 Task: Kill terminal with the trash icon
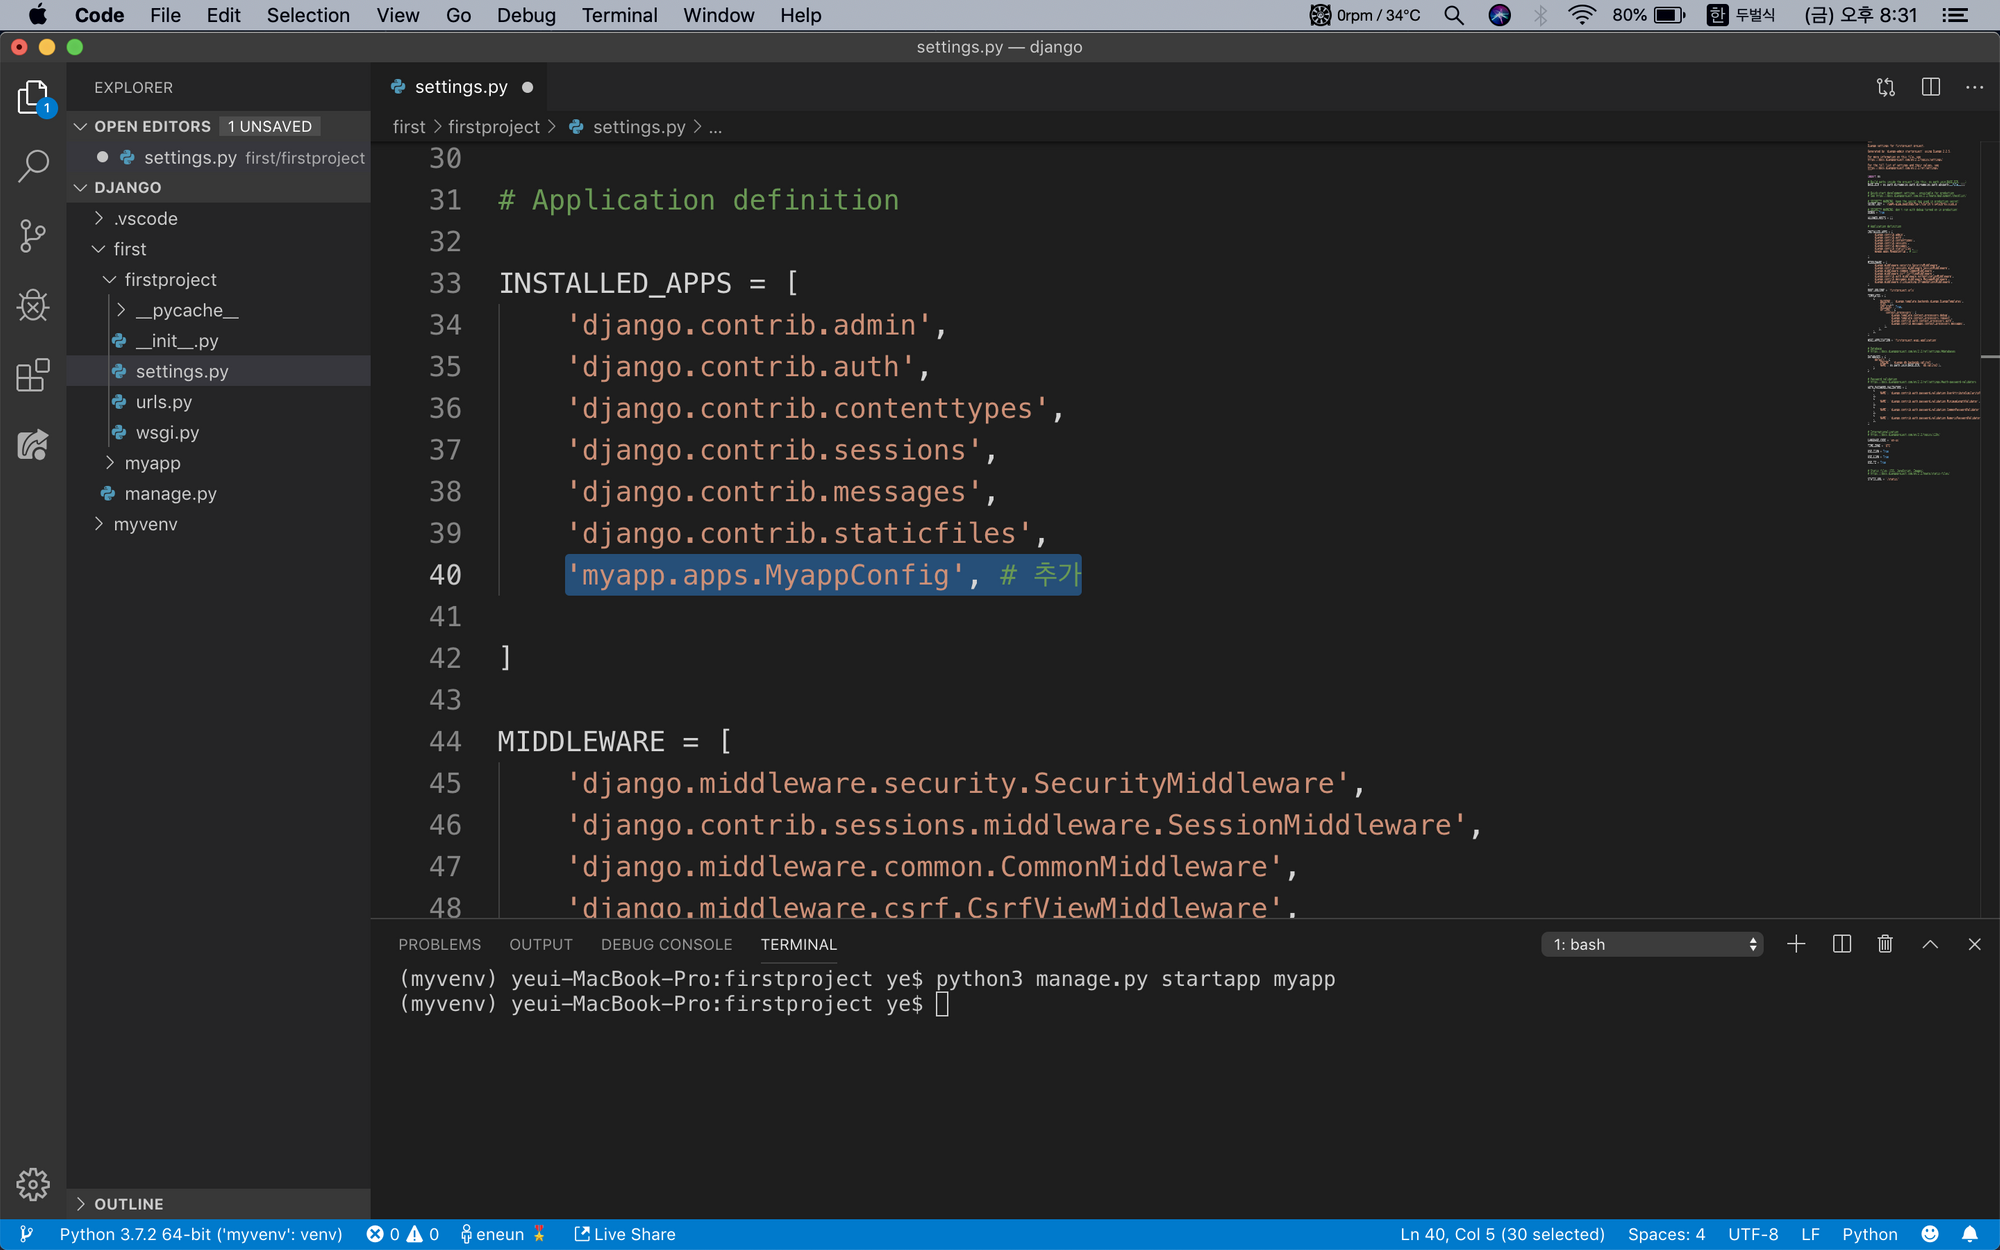[1885, 944]
